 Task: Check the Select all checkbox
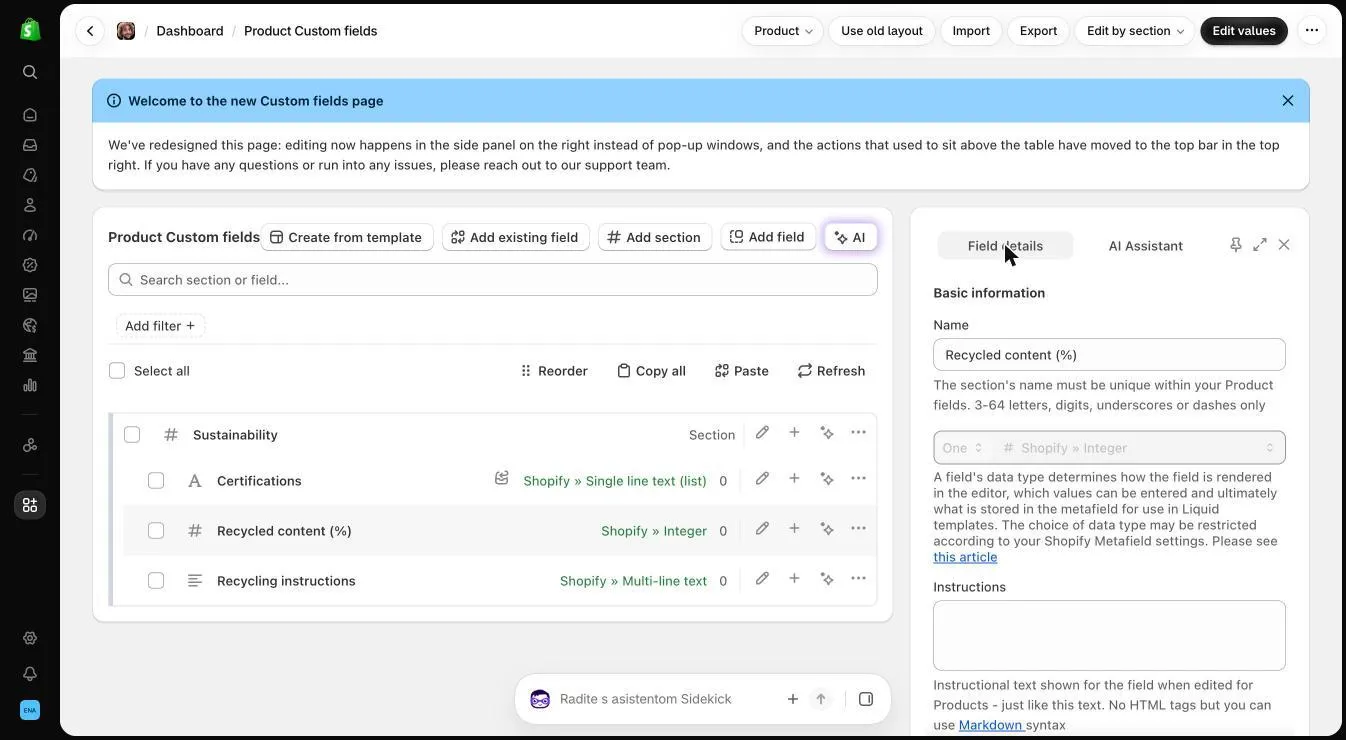coord(117,371)
